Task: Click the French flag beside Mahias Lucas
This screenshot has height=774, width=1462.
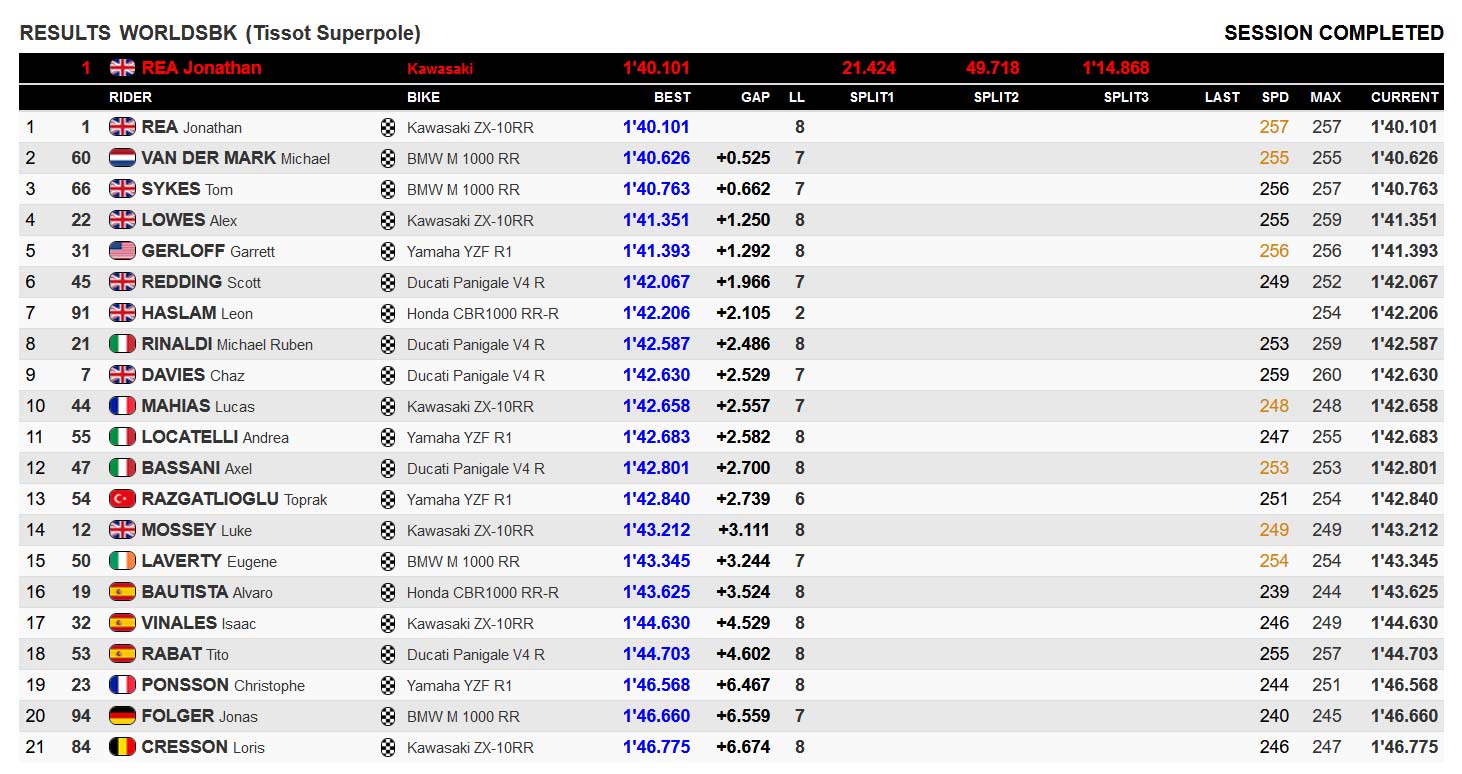Action: click(x=122, y=406)
